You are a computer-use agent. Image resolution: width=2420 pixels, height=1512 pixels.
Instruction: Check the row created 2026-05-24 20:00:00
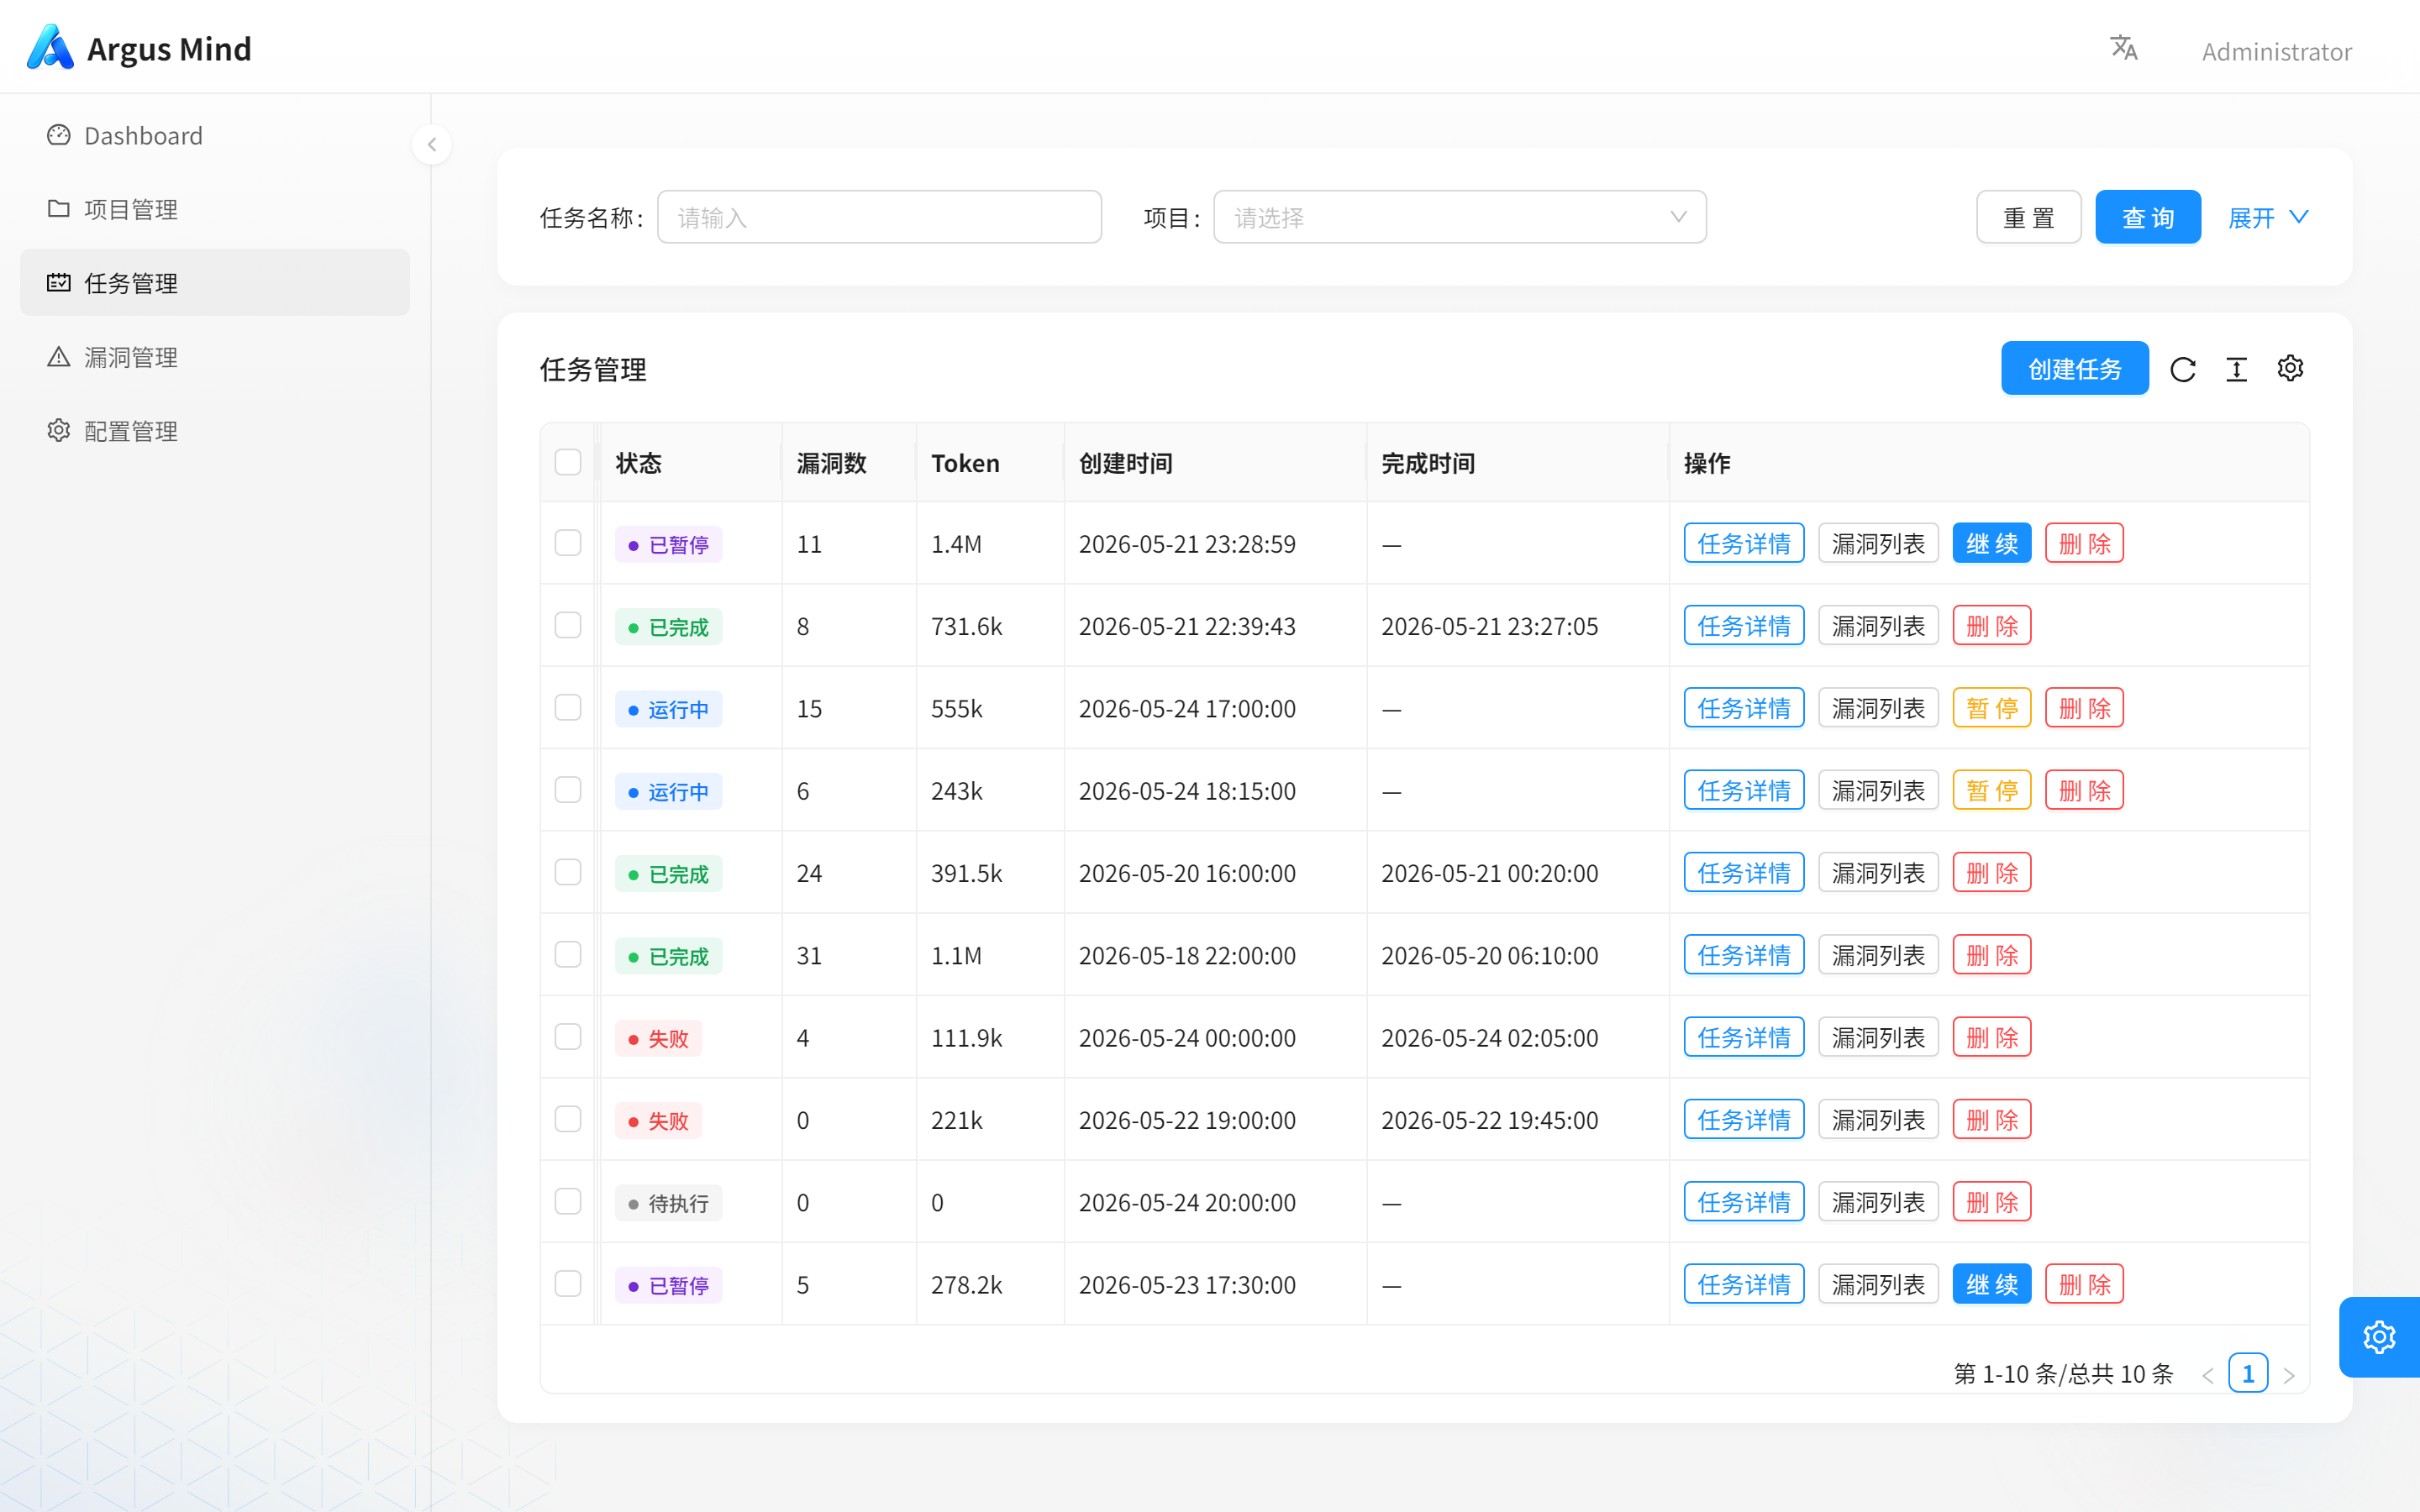pos(568,1202)
